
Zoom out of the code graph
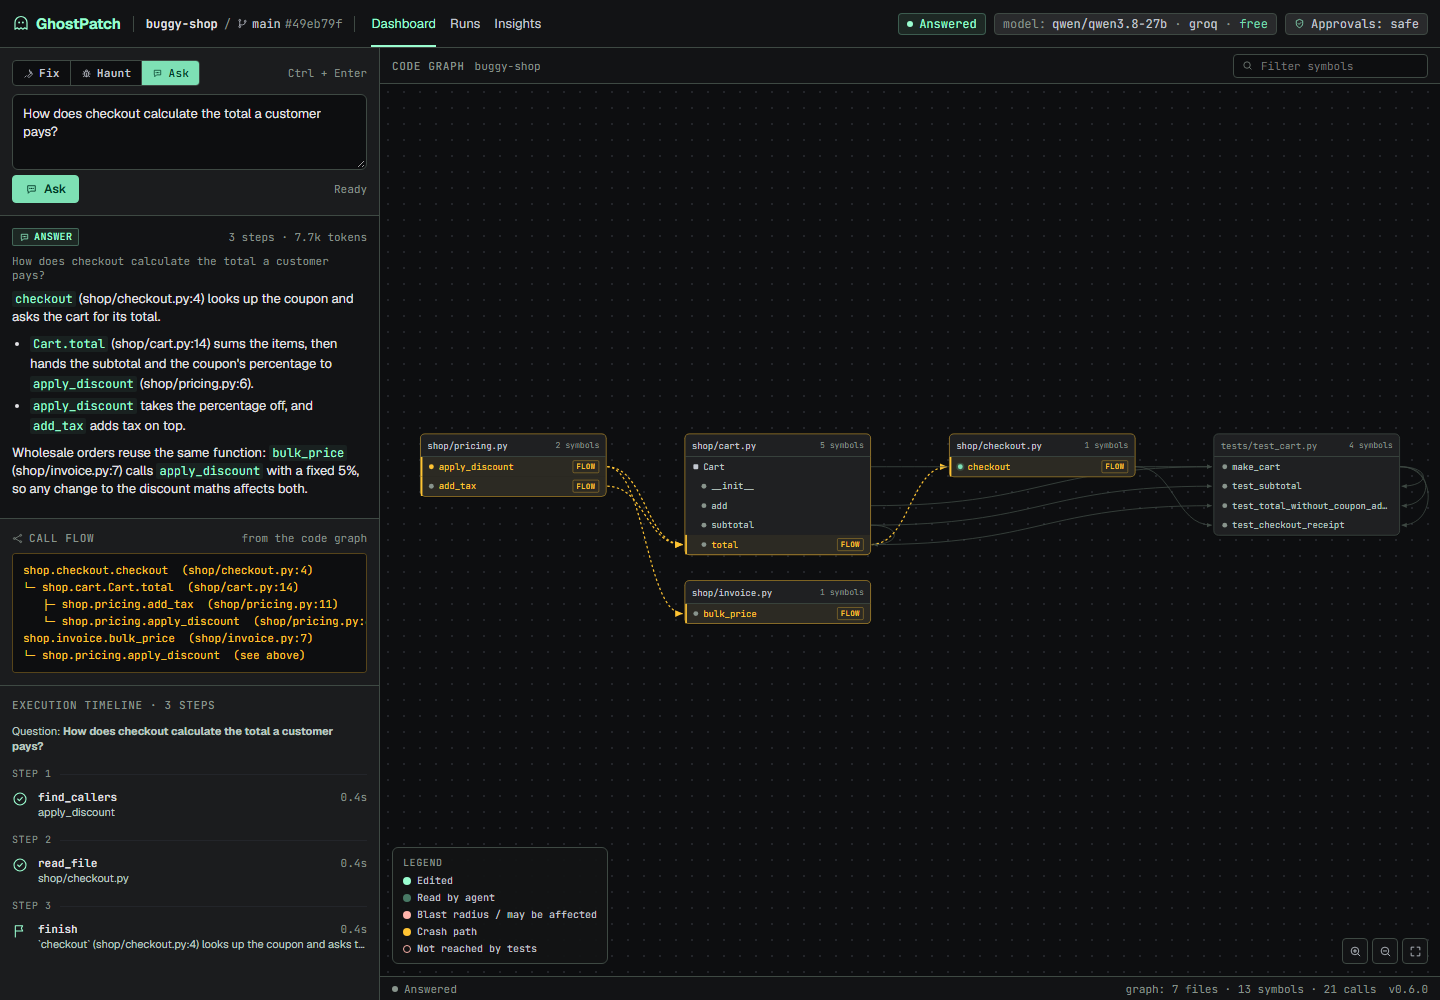tap(1385, 951)
